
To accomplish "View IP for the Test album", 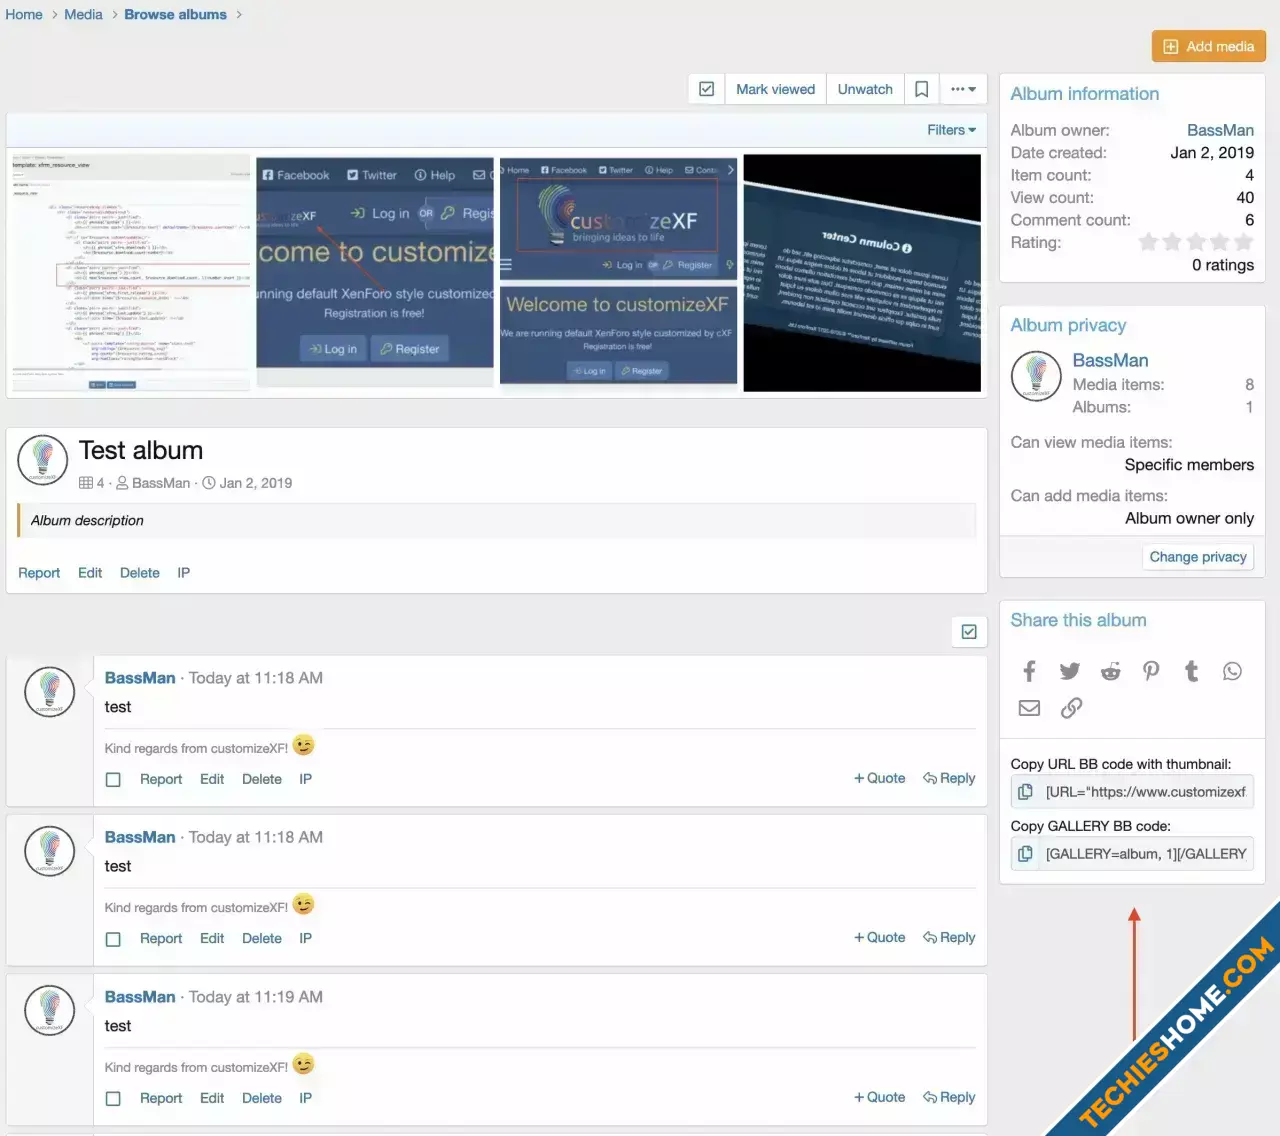I will click(x=184, y=573).
